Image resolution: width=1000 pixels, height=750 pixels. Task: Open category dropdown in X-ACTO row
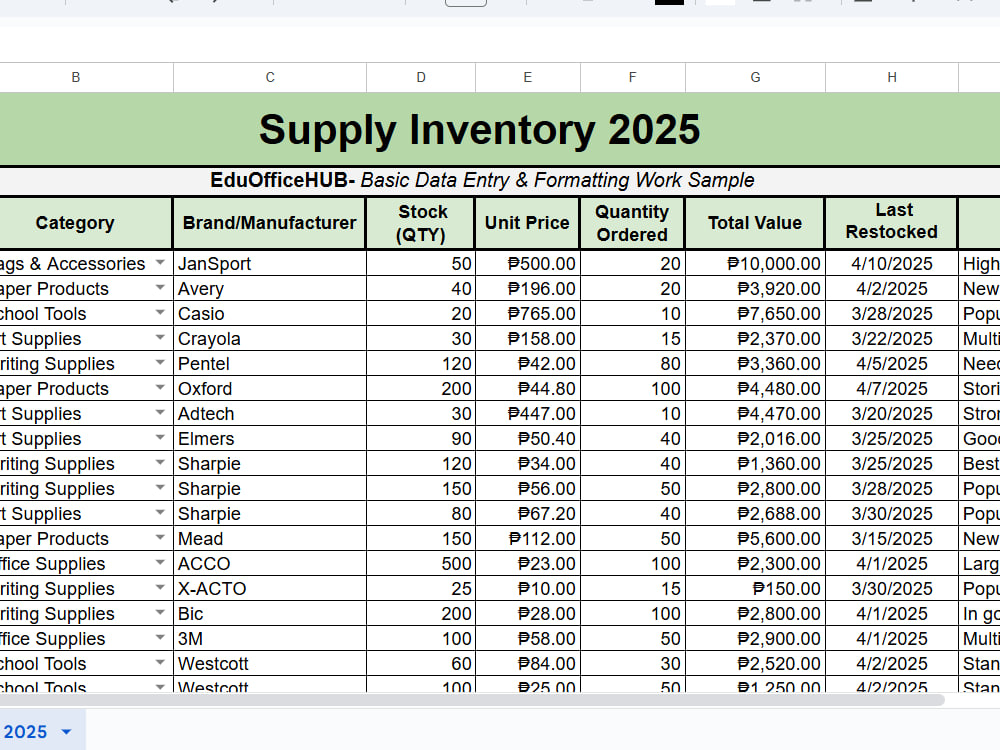click(160, 587)
